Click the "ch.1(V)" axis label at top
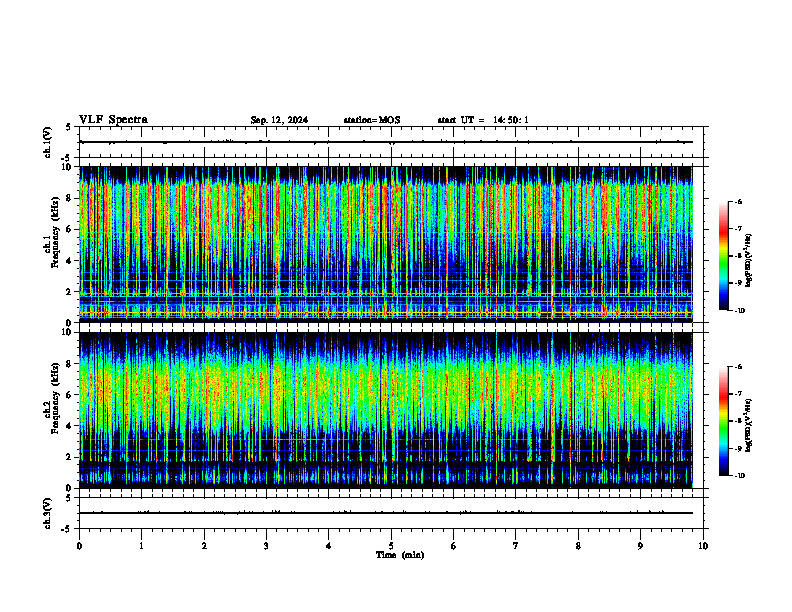 pos(48,142)
